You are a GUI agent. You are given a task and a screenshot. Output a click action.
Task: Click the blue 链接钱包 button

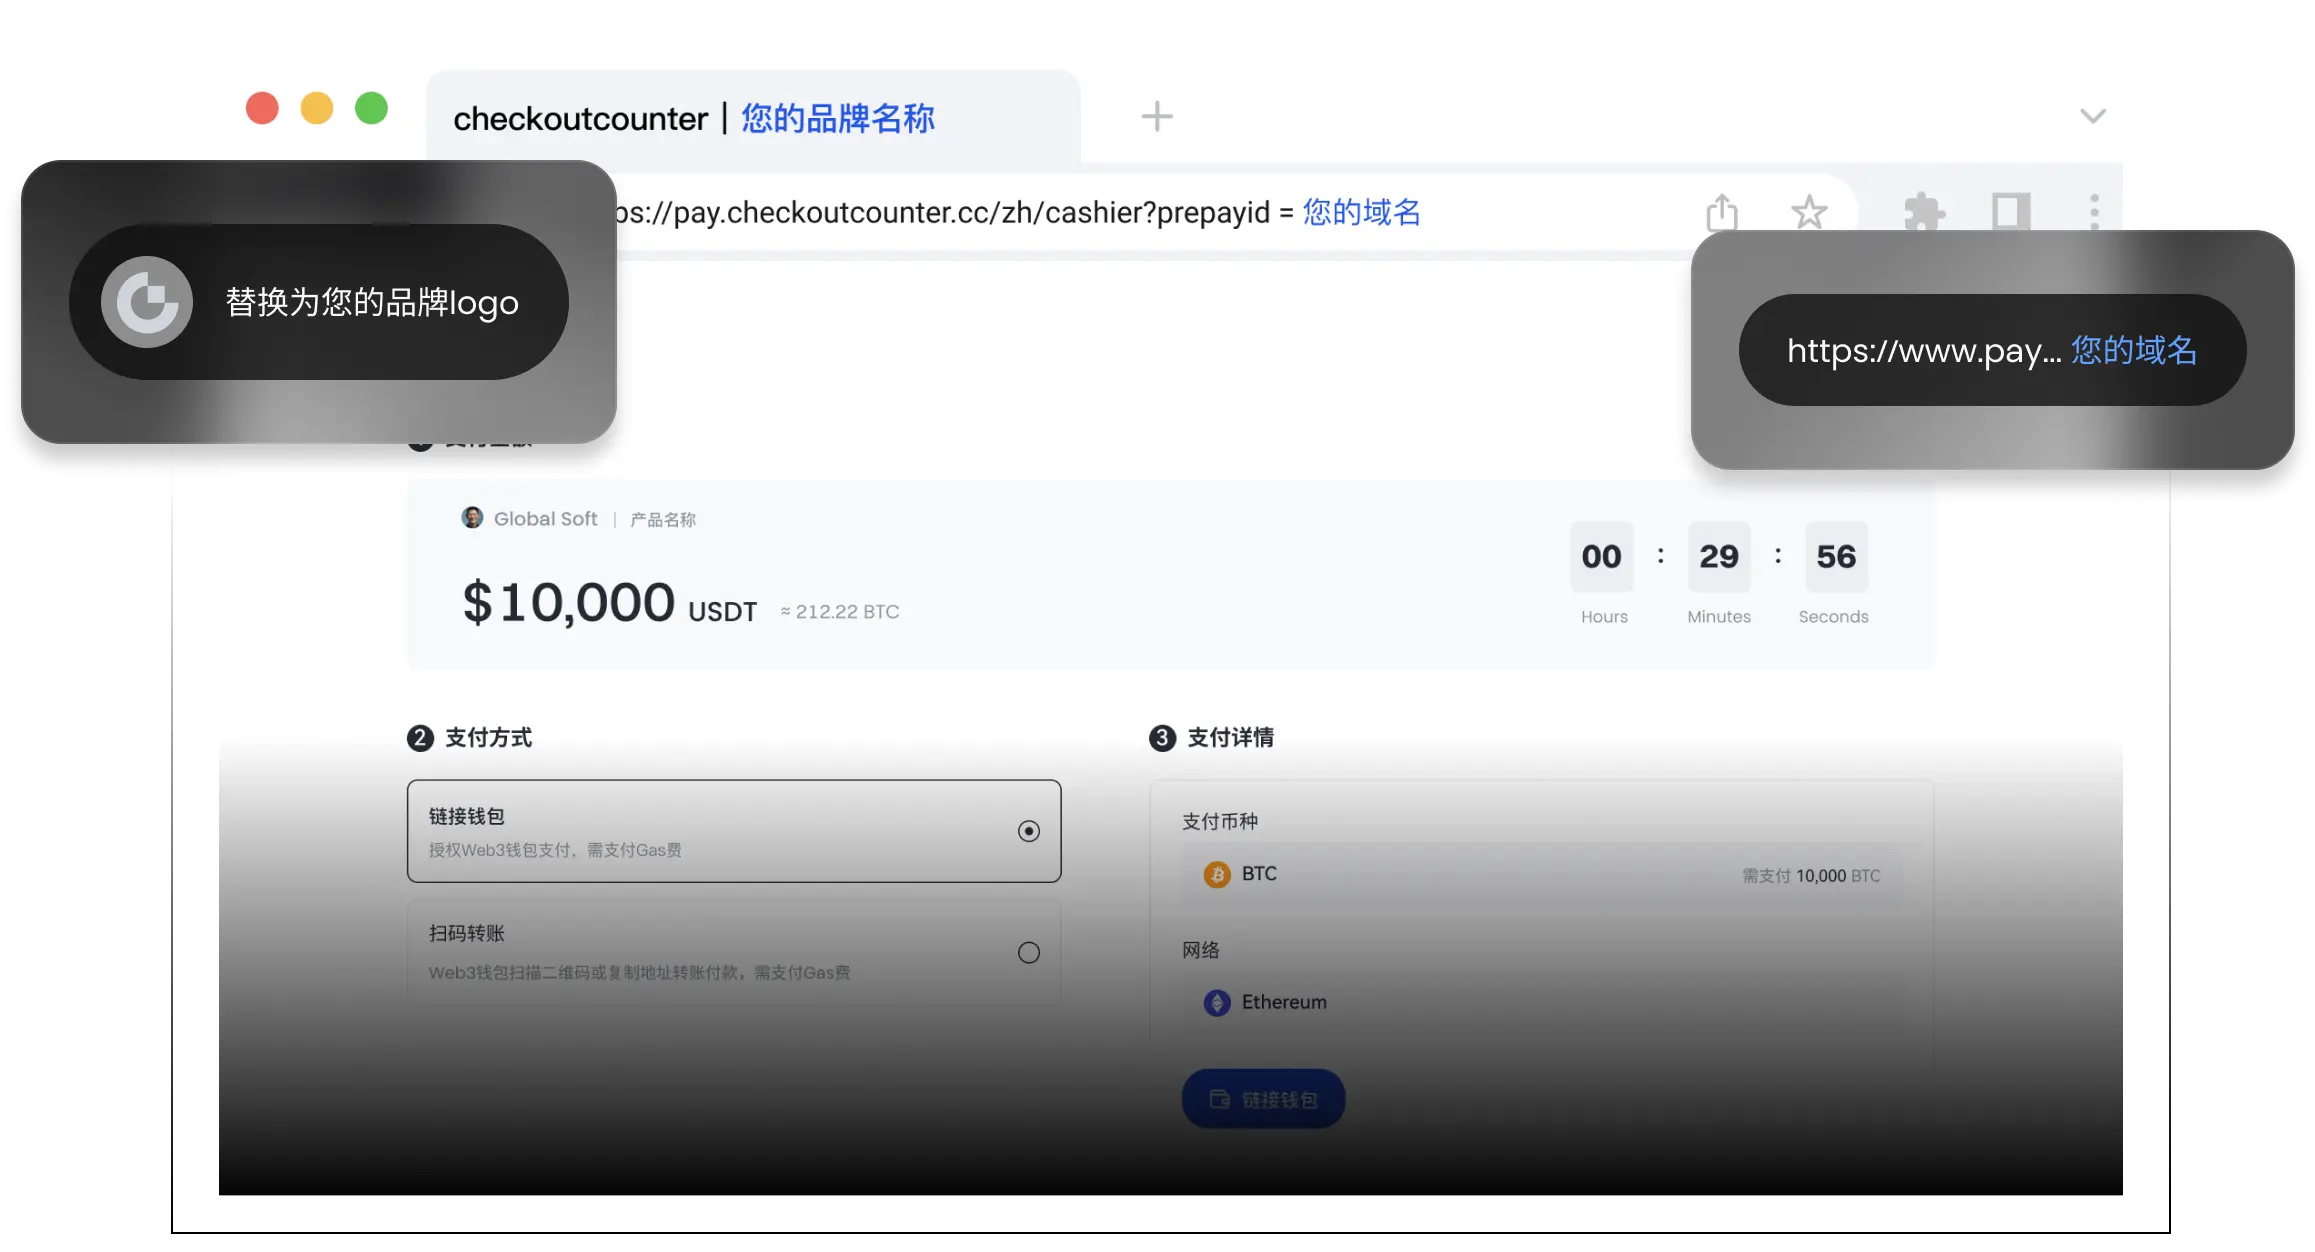1262,1097
